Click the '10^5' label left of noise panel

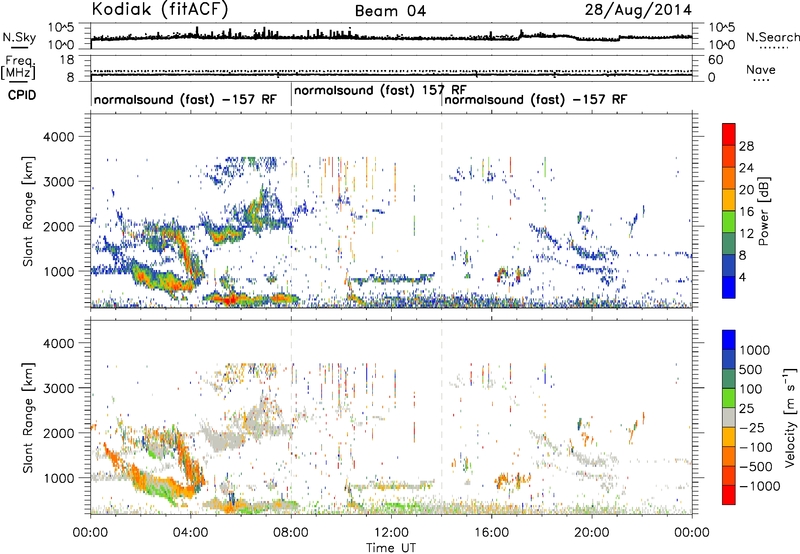pos(61,27)
